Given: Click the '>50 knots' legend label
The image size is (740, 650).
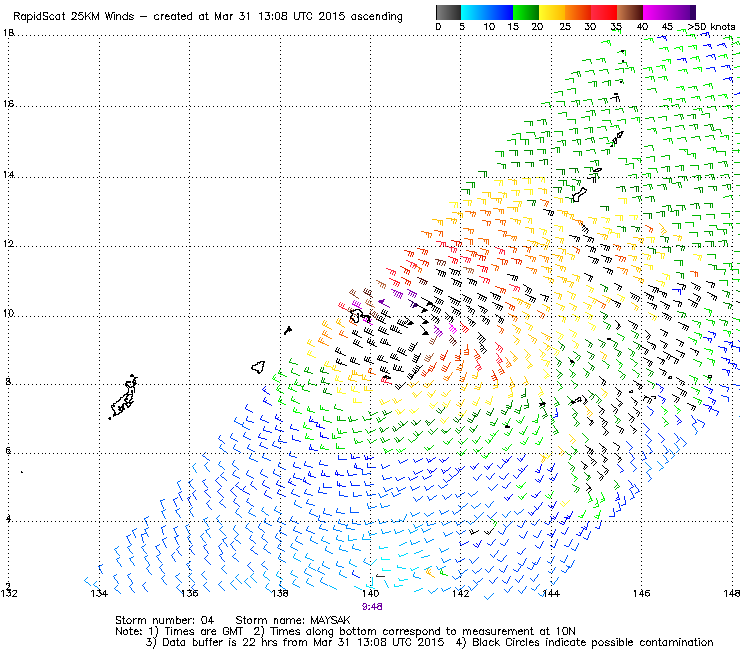Looking at the screenshot, I should pos(711,27).
